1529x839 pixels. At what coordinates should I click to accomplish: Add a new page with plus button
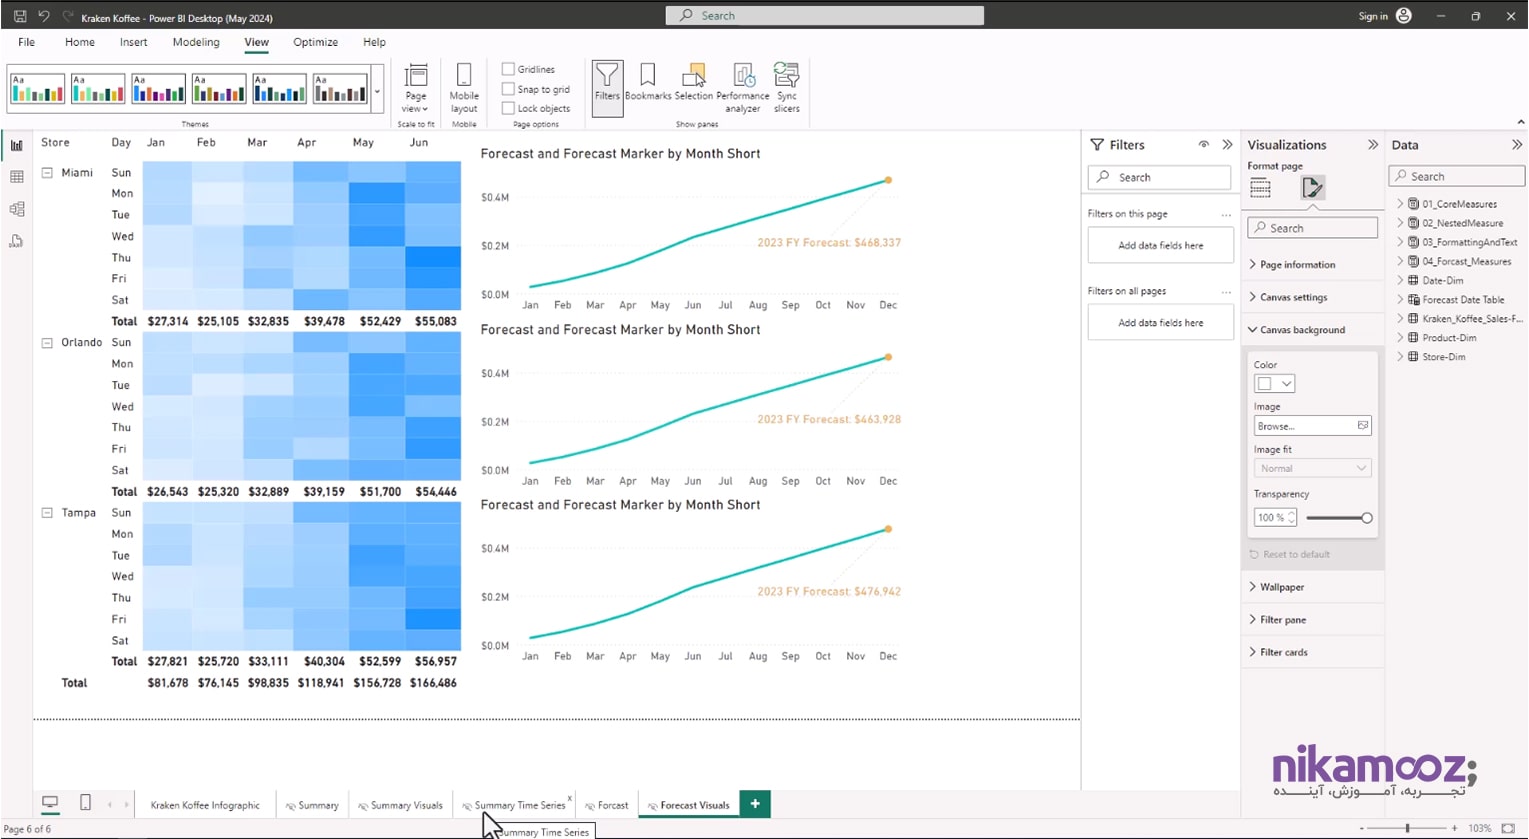pyautogui.click(x=755, y=804)
